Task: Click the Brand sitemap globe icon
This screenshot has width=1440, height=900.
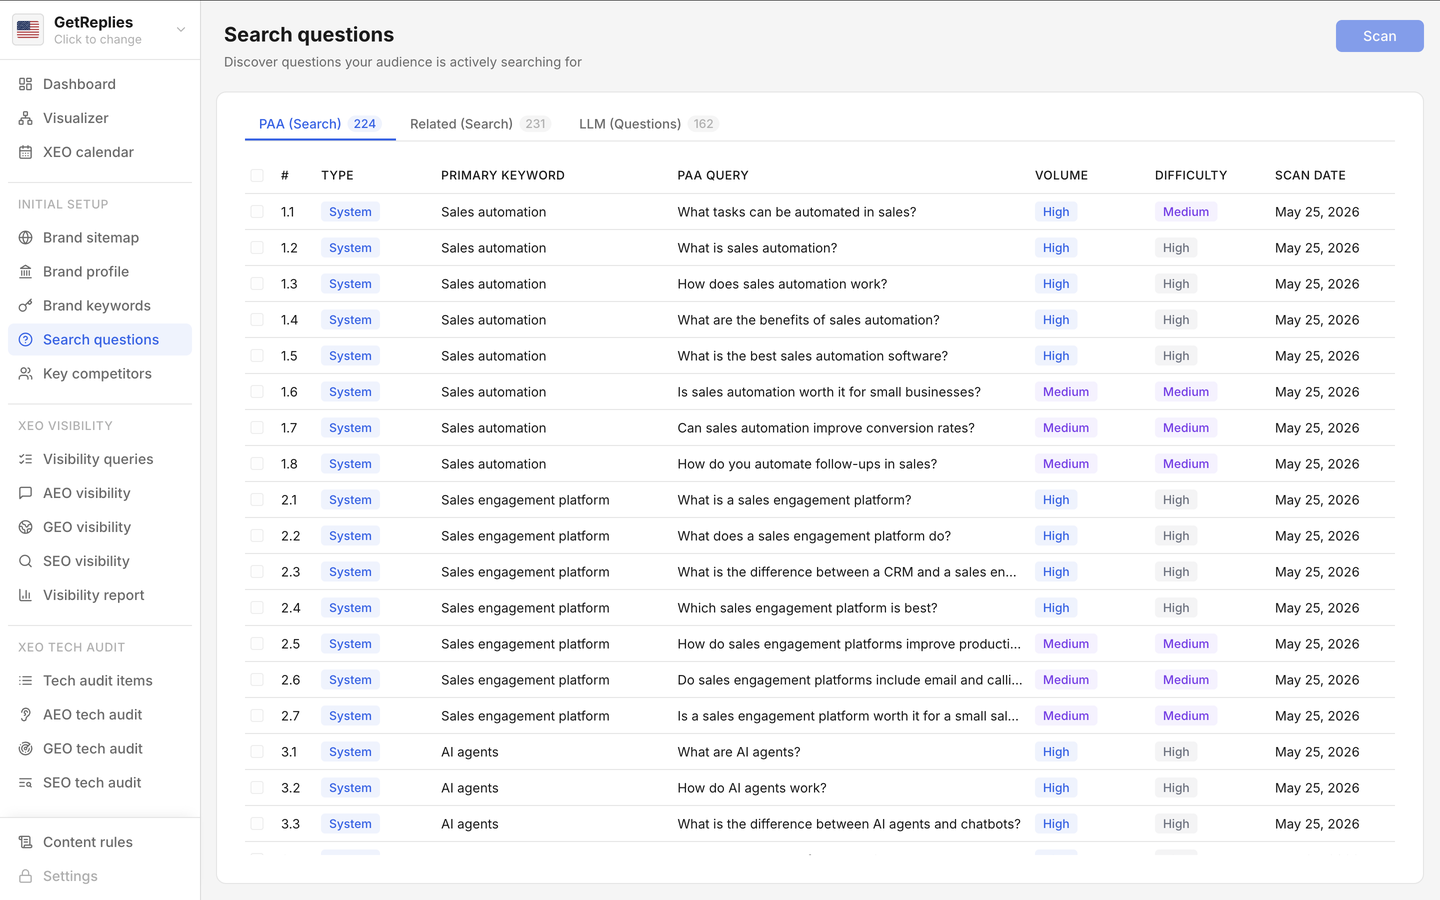Action: tap(26, 238)
